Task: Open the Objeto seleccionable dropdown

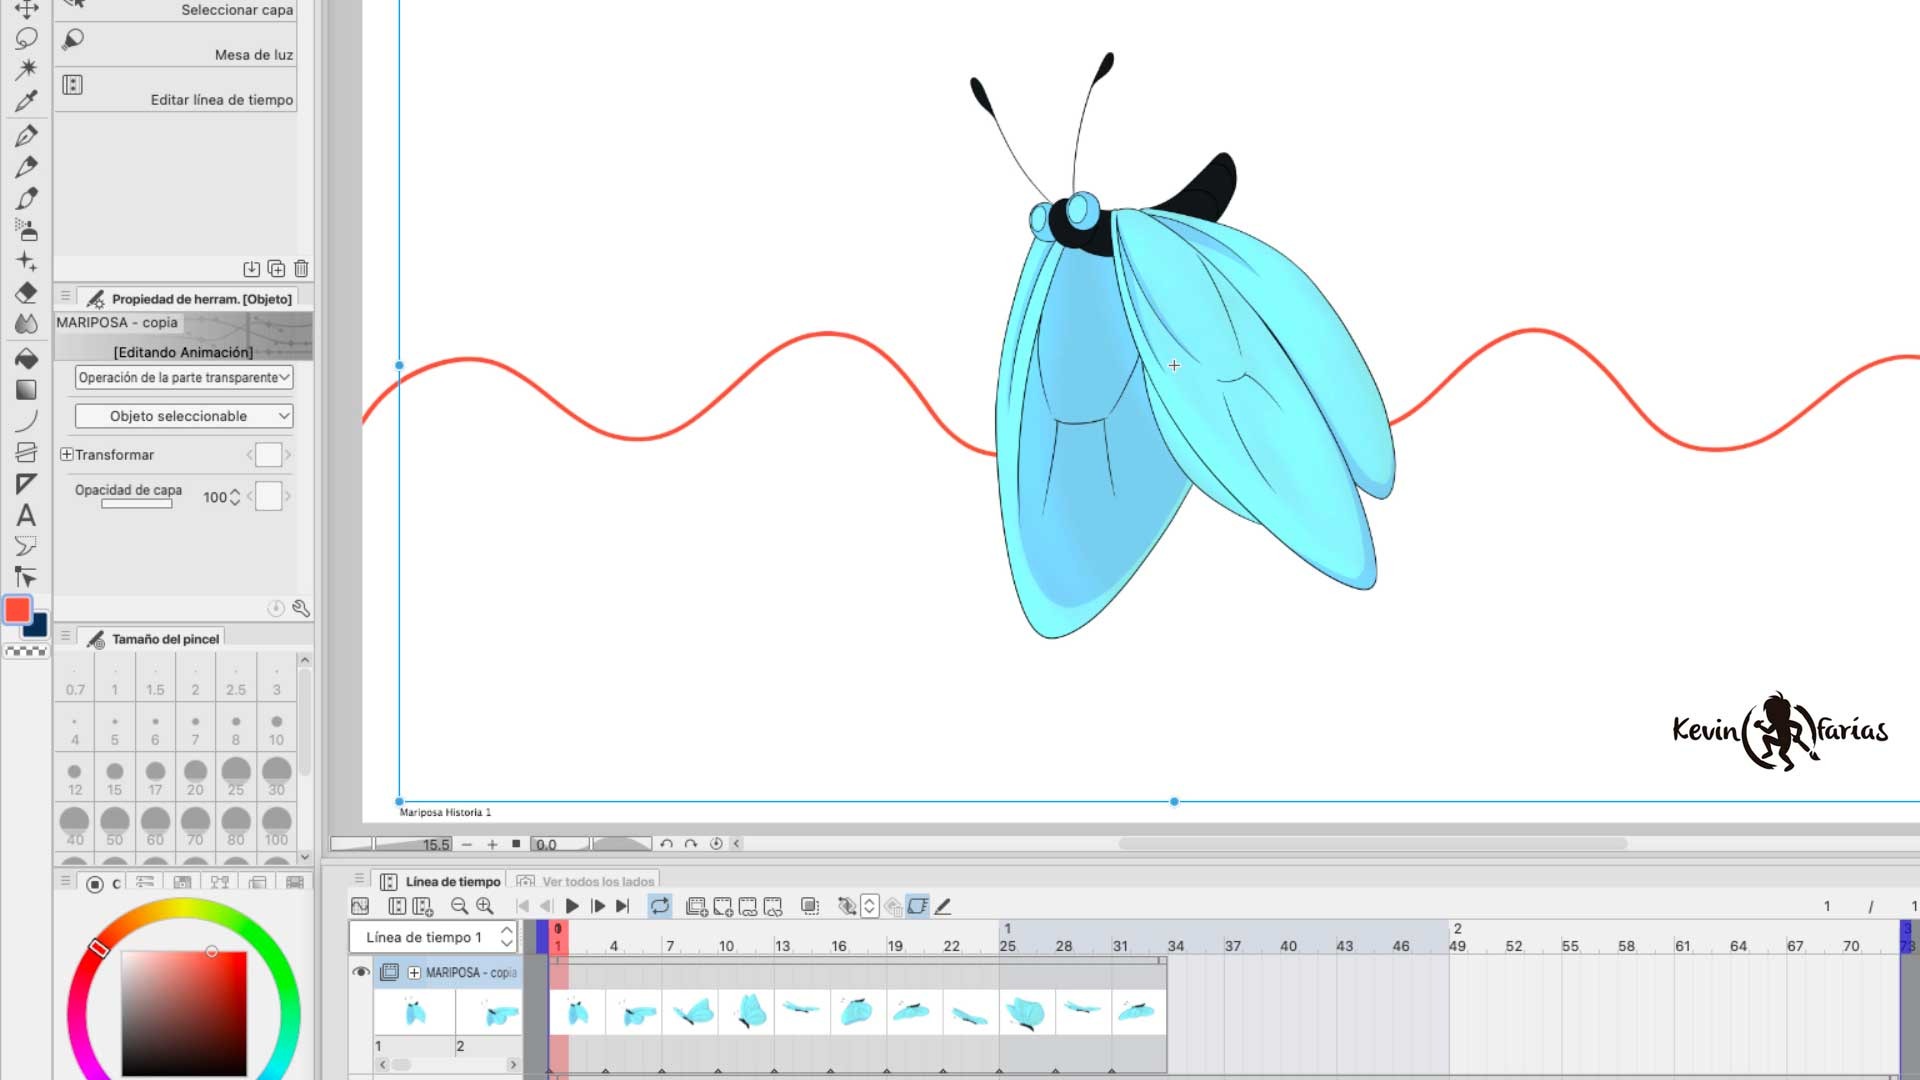Action: tap(182, 416)
